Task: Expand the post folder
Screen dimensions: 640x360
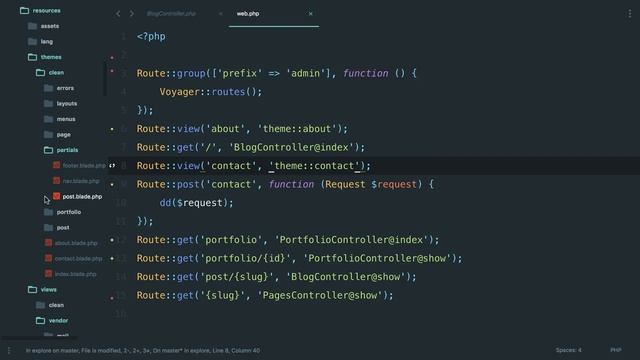Action: click(57, 228)
